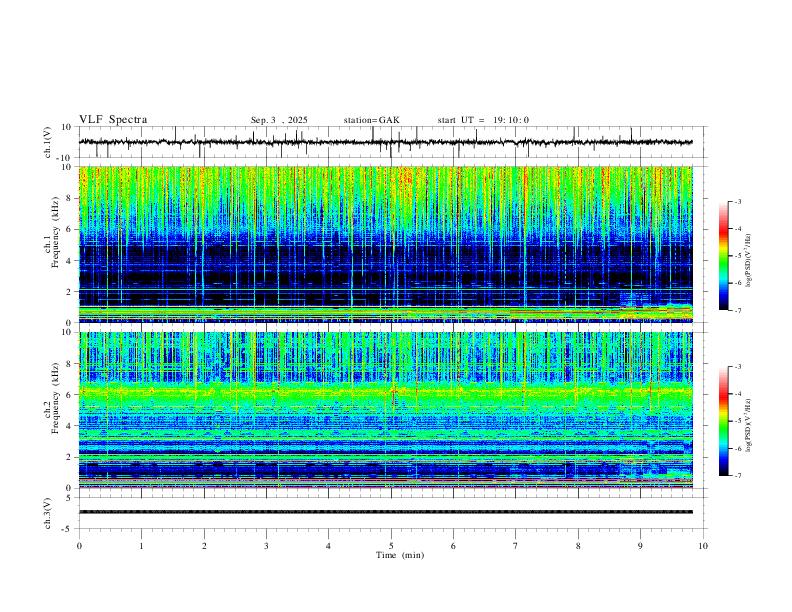This screenshot has height=612, width=792.
Task: Click the time axis tick label "3"
Action: coord(266,546)
